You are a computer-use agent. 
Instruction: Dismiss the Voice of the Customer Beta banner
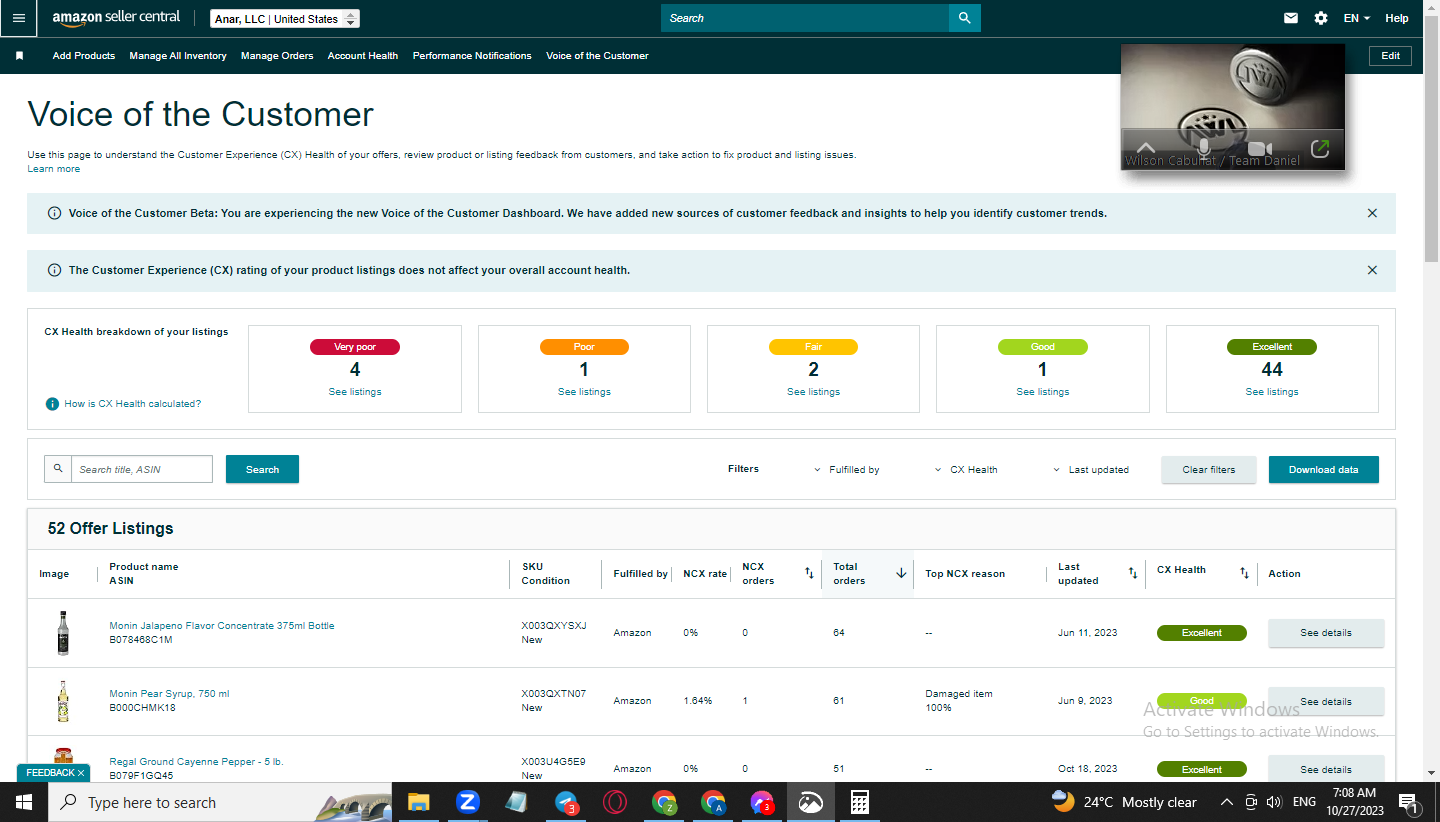[x=1372, y=213]
